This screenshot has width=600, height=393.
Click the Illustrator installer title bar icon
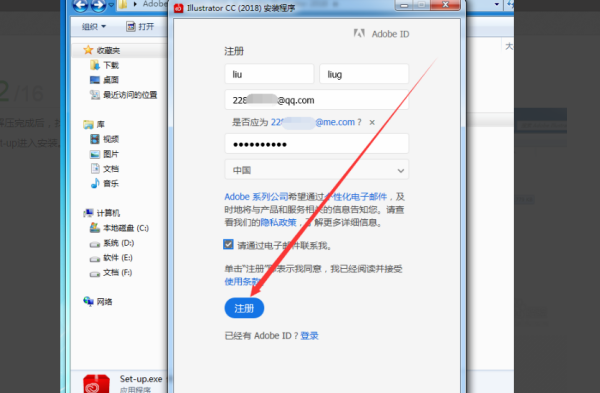point(179,8)
